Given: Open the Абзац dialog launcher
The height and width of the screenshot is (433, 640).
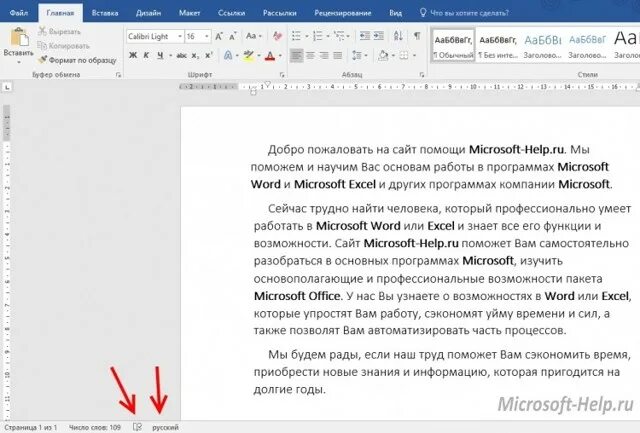Looking at the screenshot, I should 422,75.
